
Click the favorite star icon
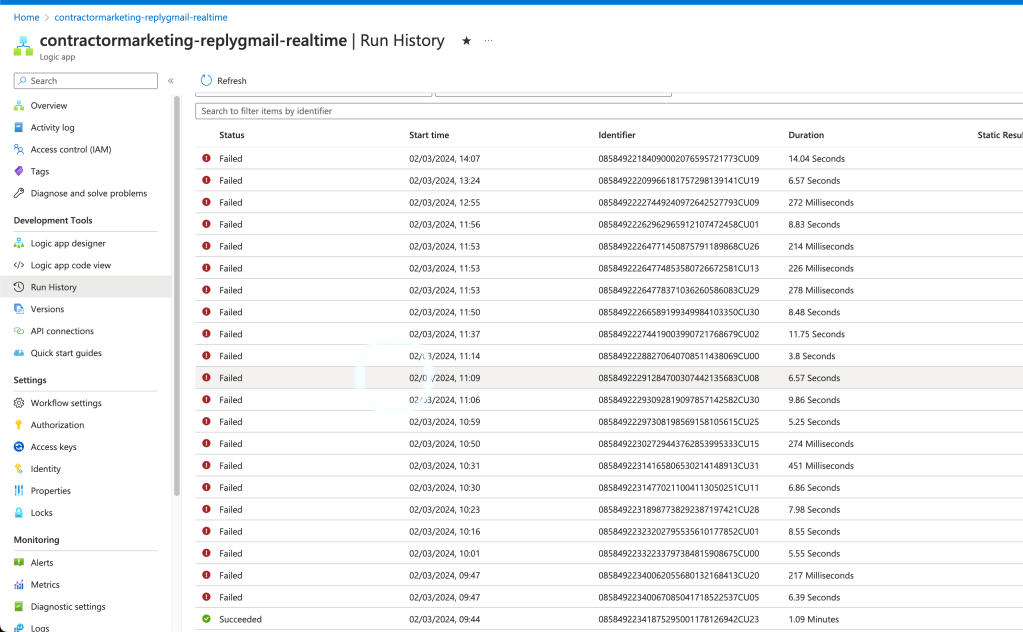(x=466, y=40)
